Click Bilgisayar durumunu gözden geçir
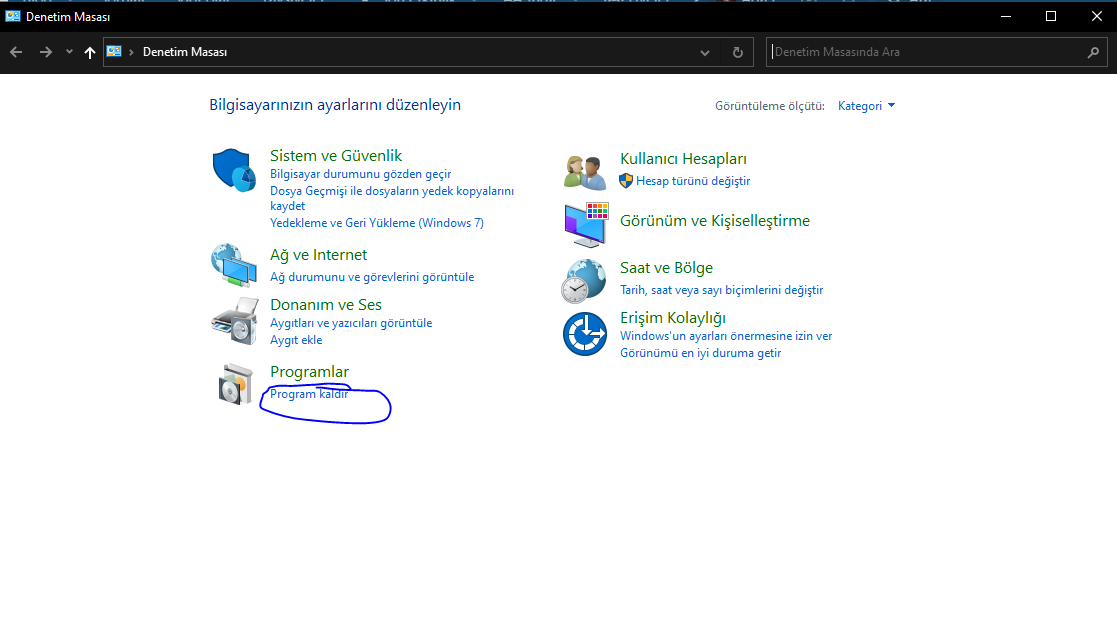This screenshot has height=617, width=1117. click(x=360, y=174)
